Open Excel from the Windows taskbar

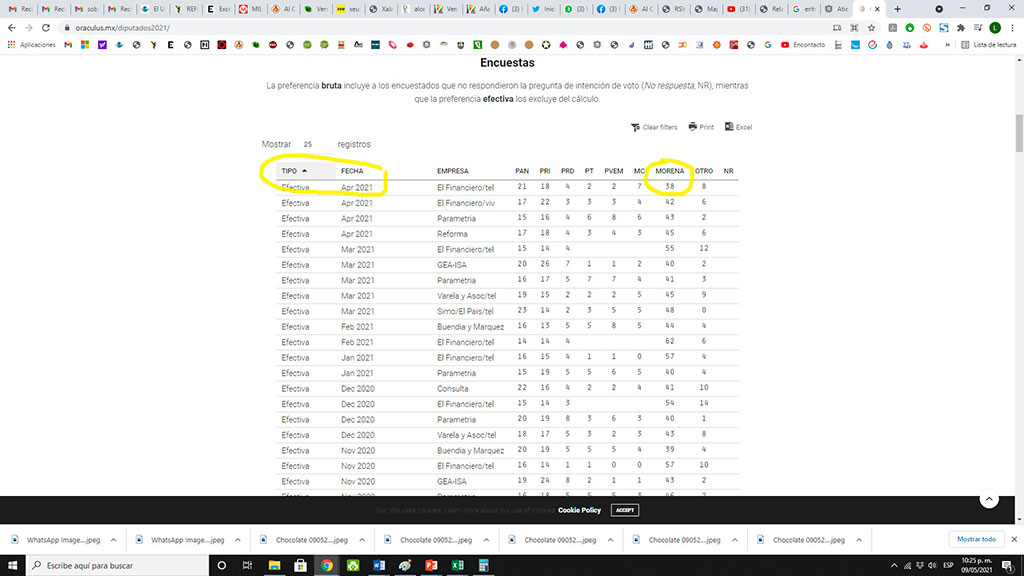pyautogui.click(x=457, y=565)
